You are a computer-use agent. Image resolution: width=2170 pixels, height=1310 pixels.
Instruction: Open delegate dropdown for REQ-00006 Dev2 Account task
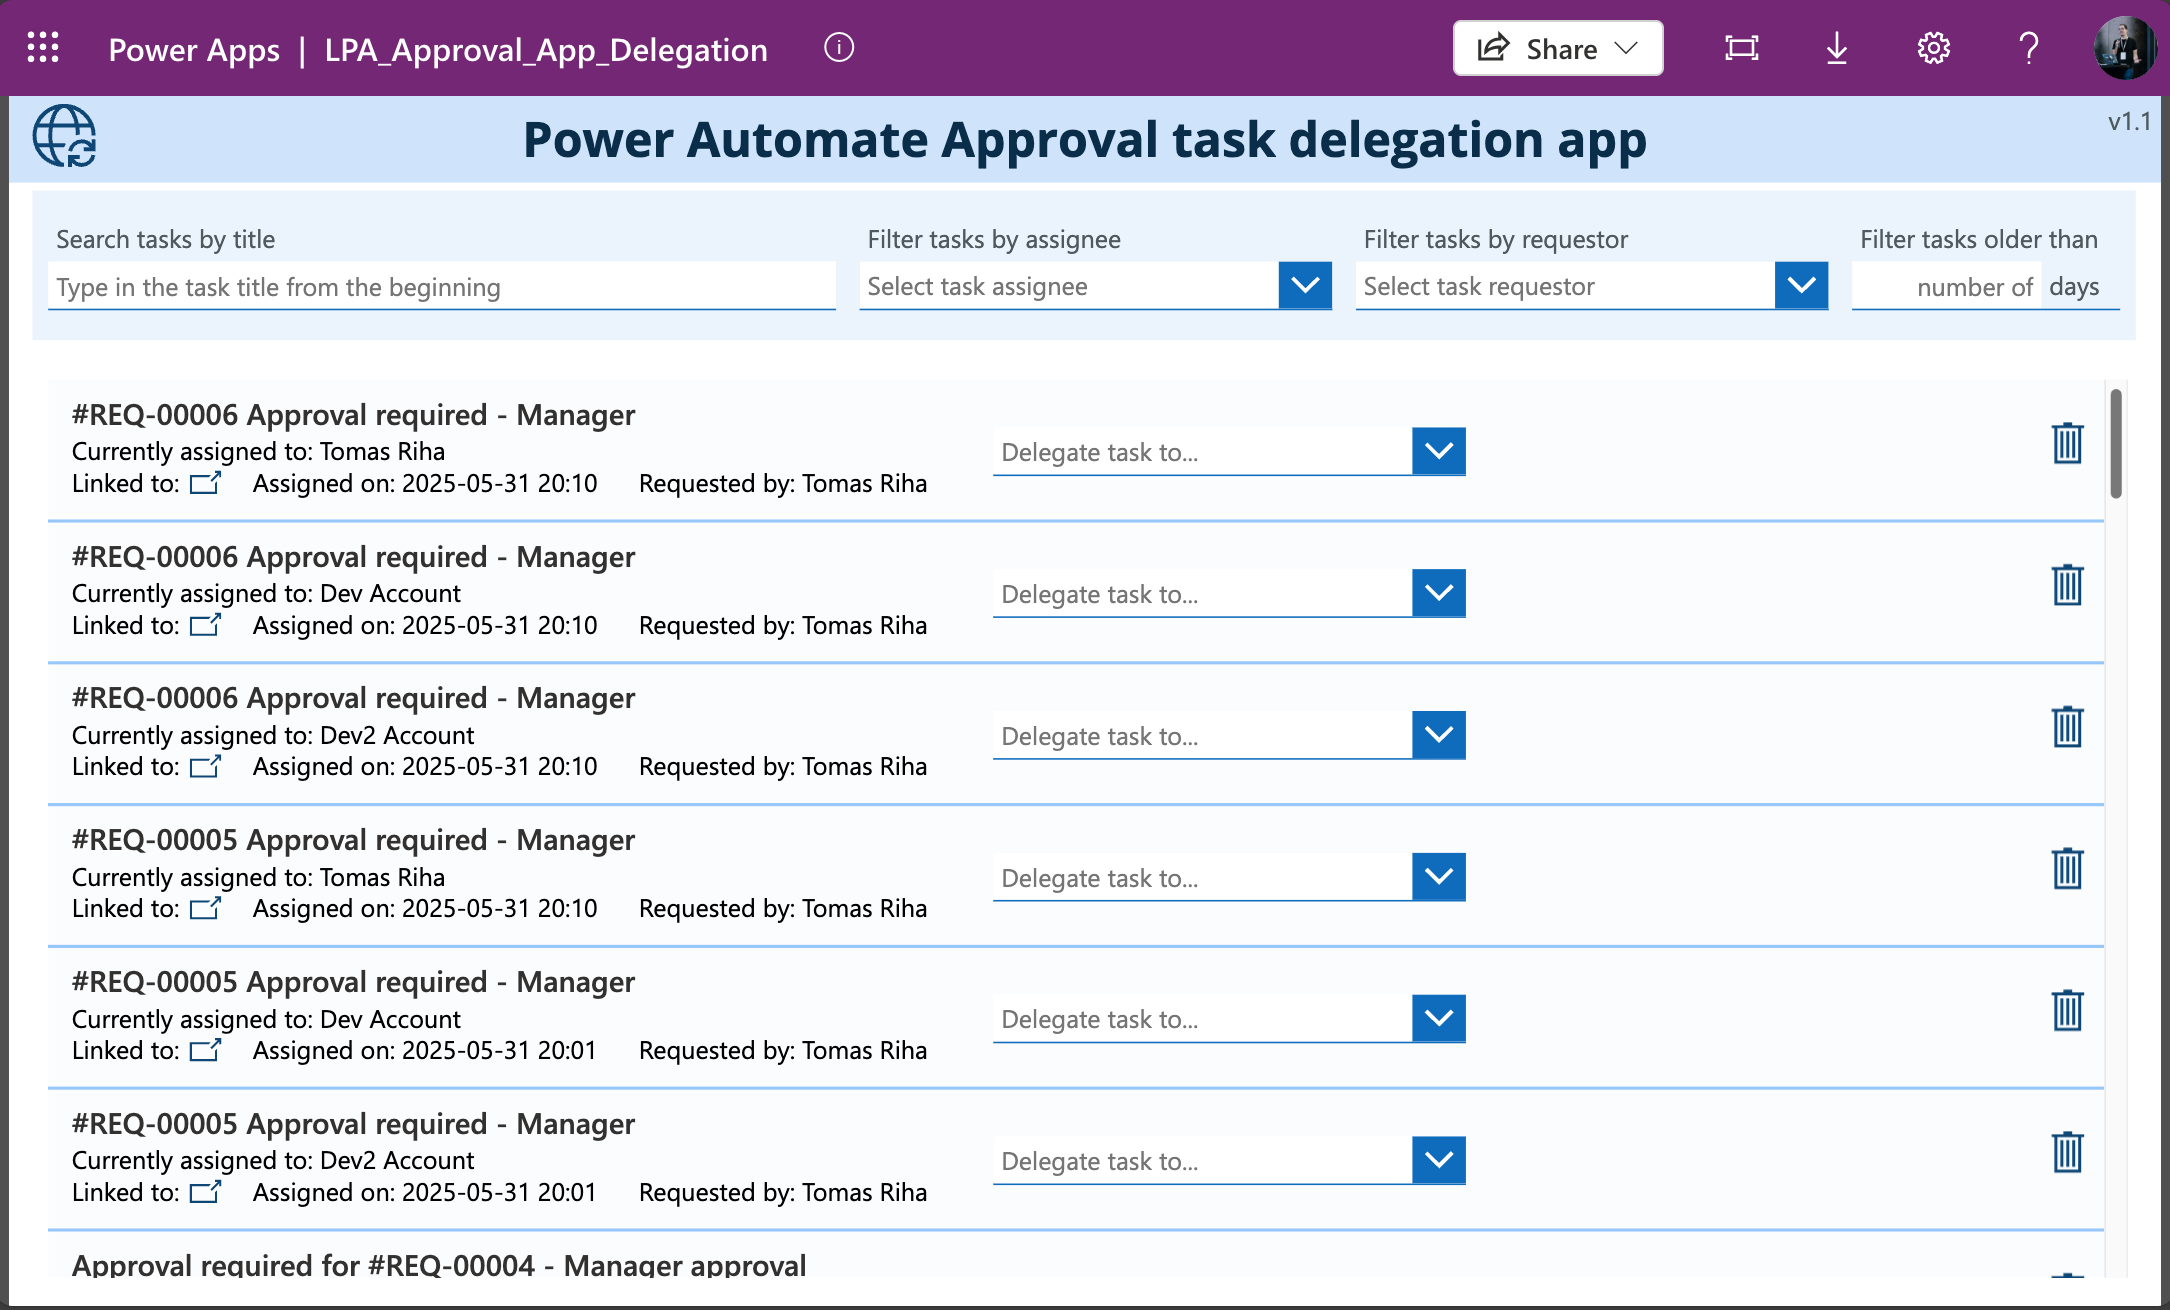click(x=1439, y=735)
